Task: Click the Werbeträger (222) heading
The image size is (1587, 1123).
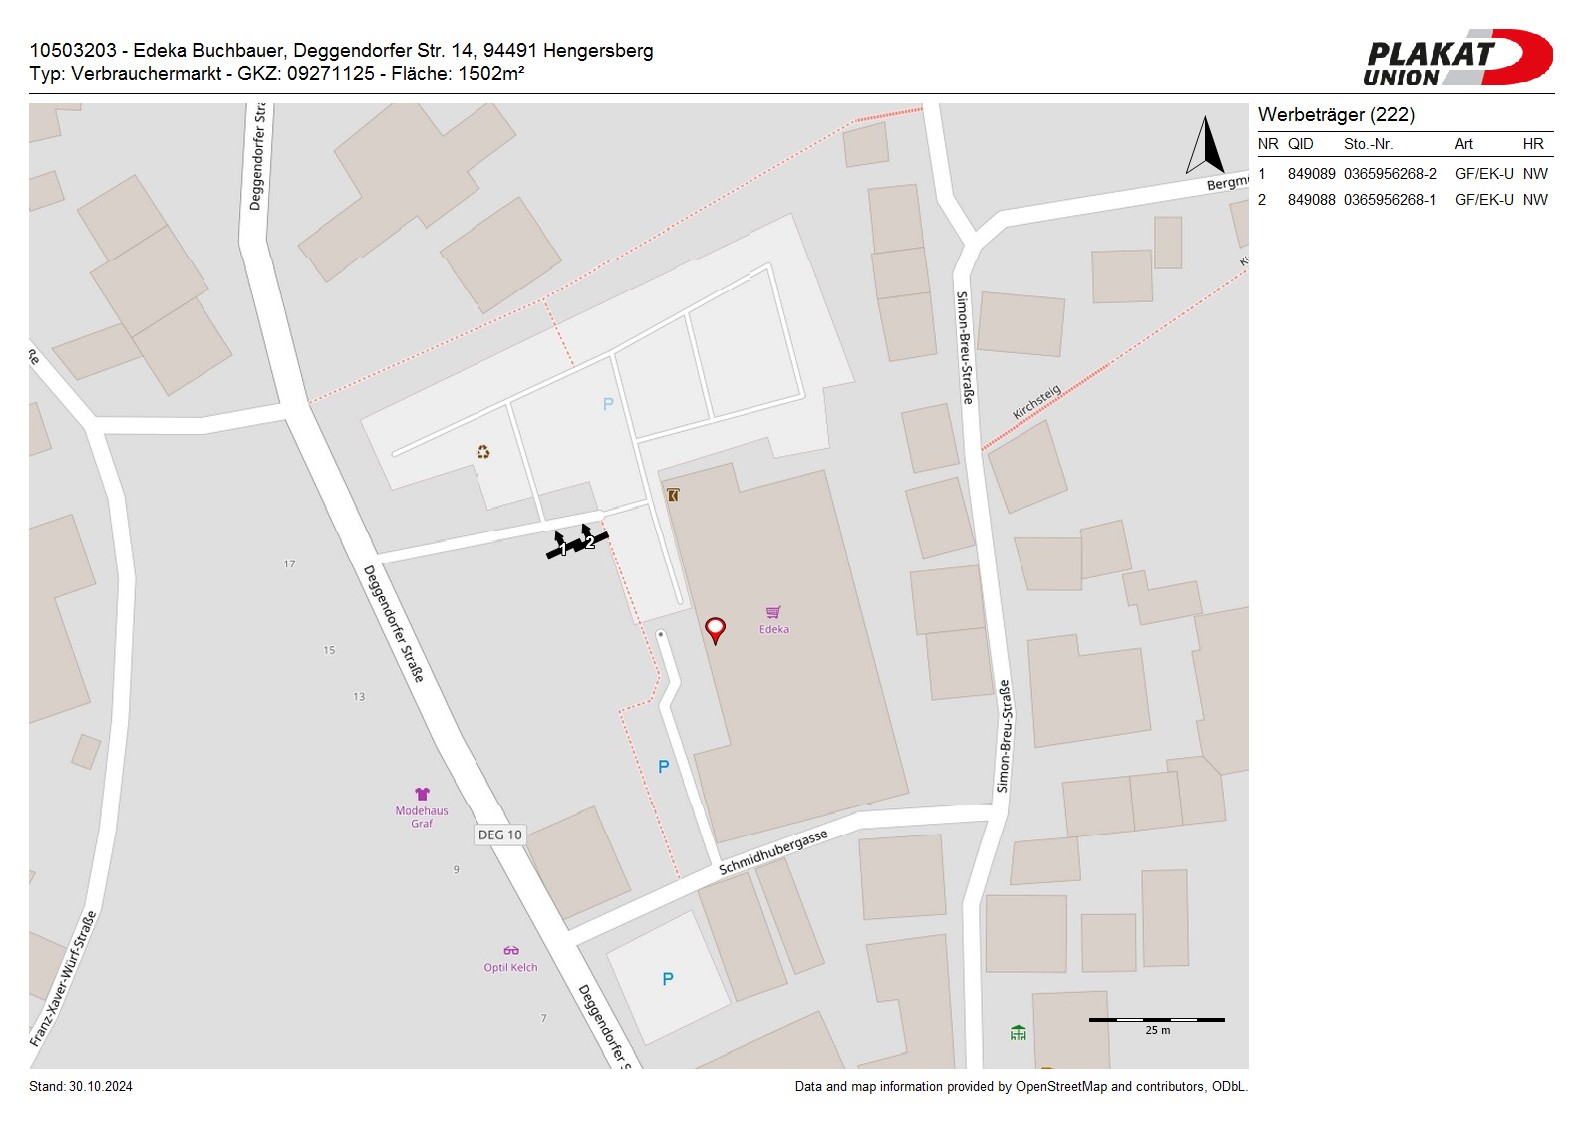Action: pos(1336,115)
